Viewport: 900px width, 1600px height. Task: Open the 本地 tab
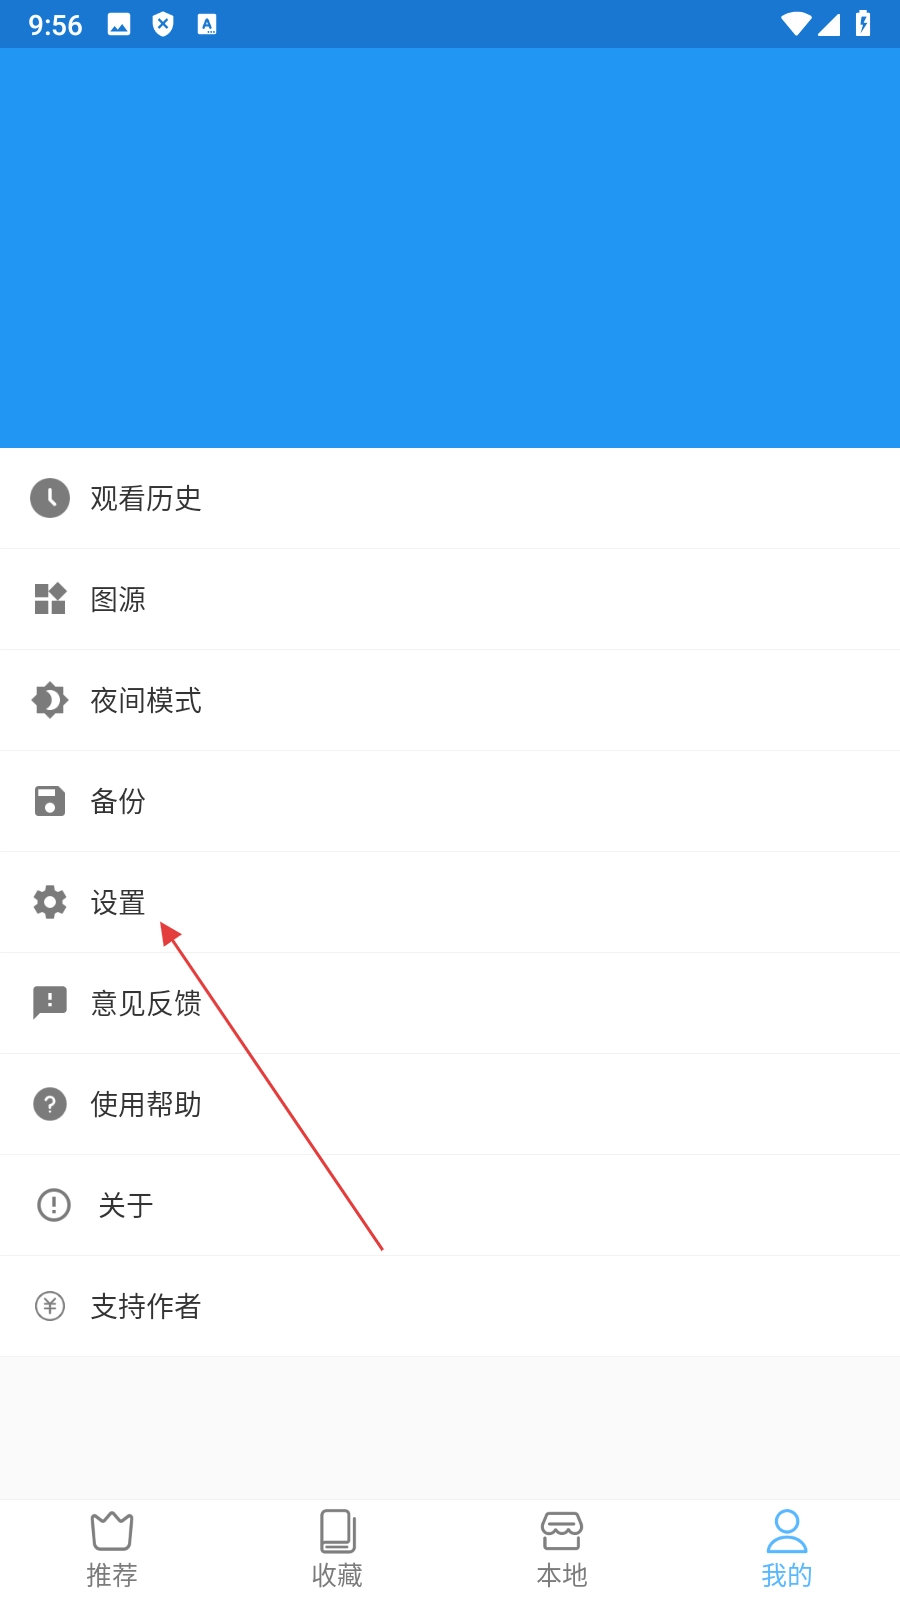(x=562, y=1550)
